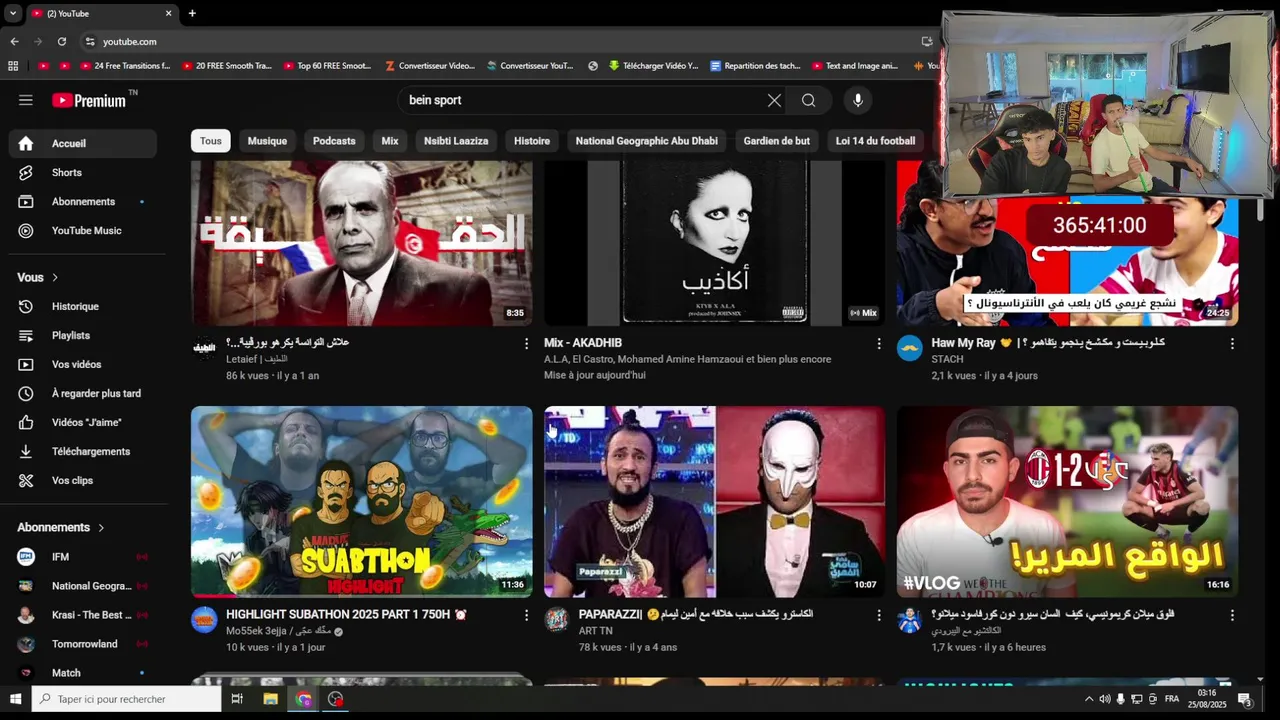Click the taskbar search box

(x=126, y=699)
